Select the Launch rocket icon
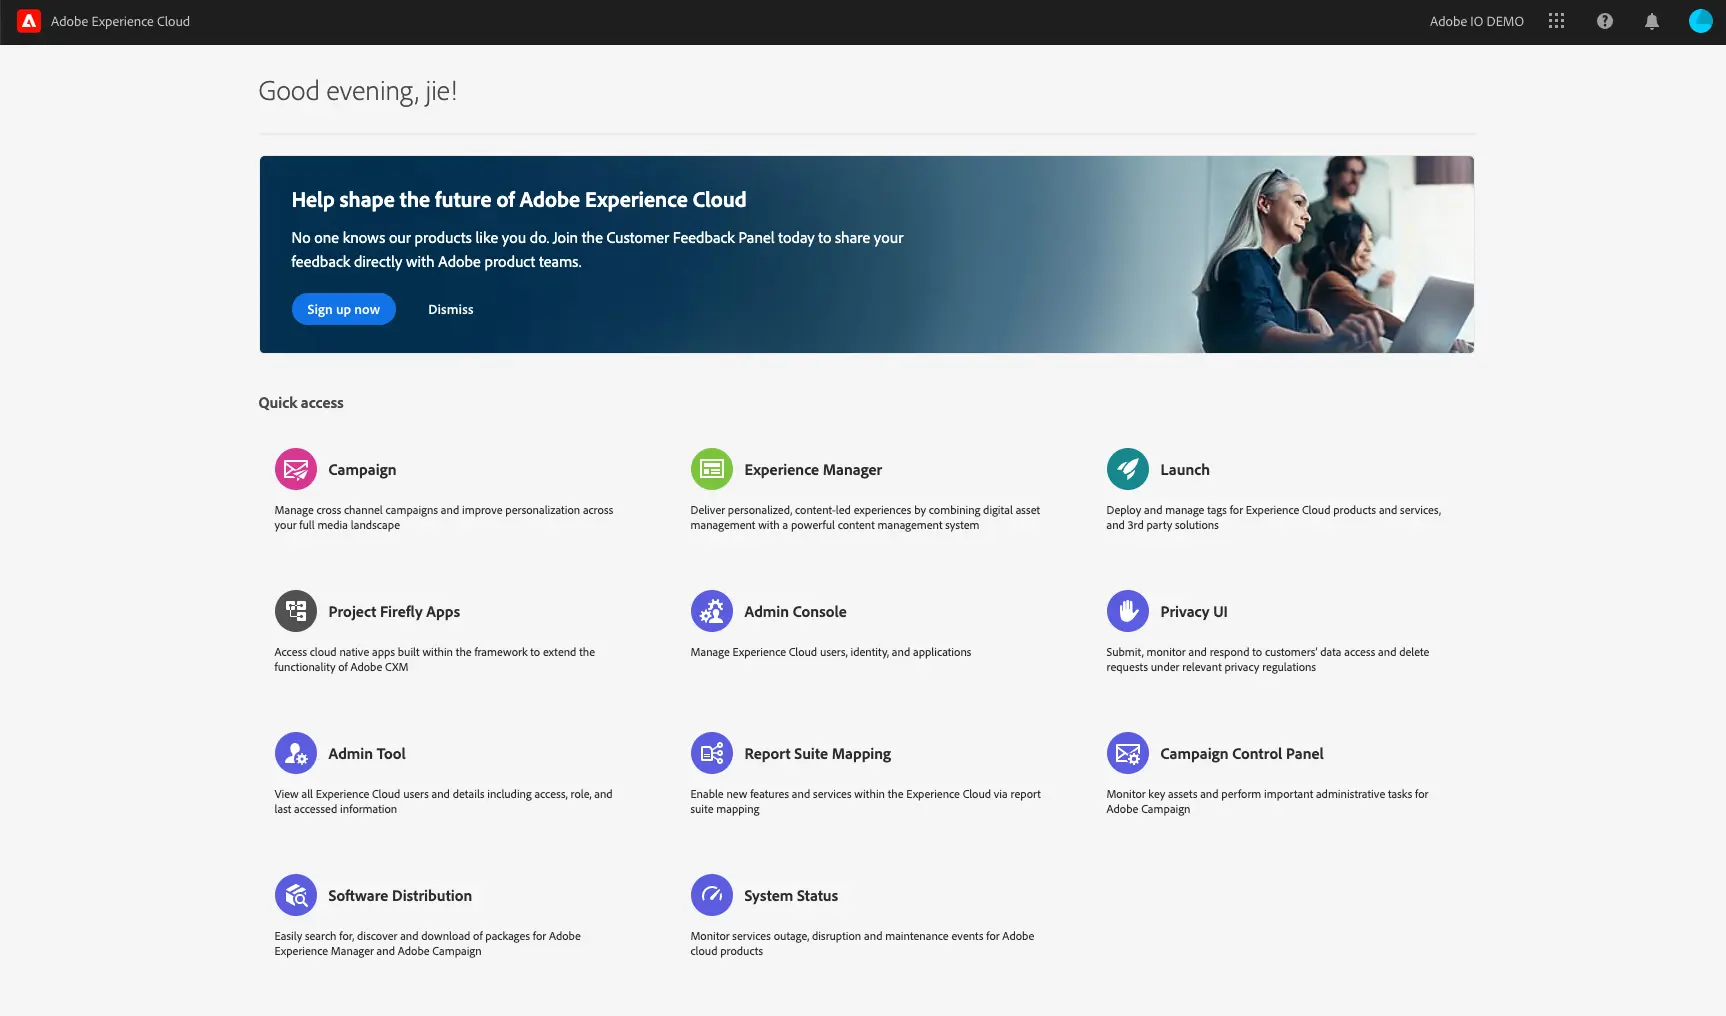Screen dimensions: 1726x1016 point(1127,469)
